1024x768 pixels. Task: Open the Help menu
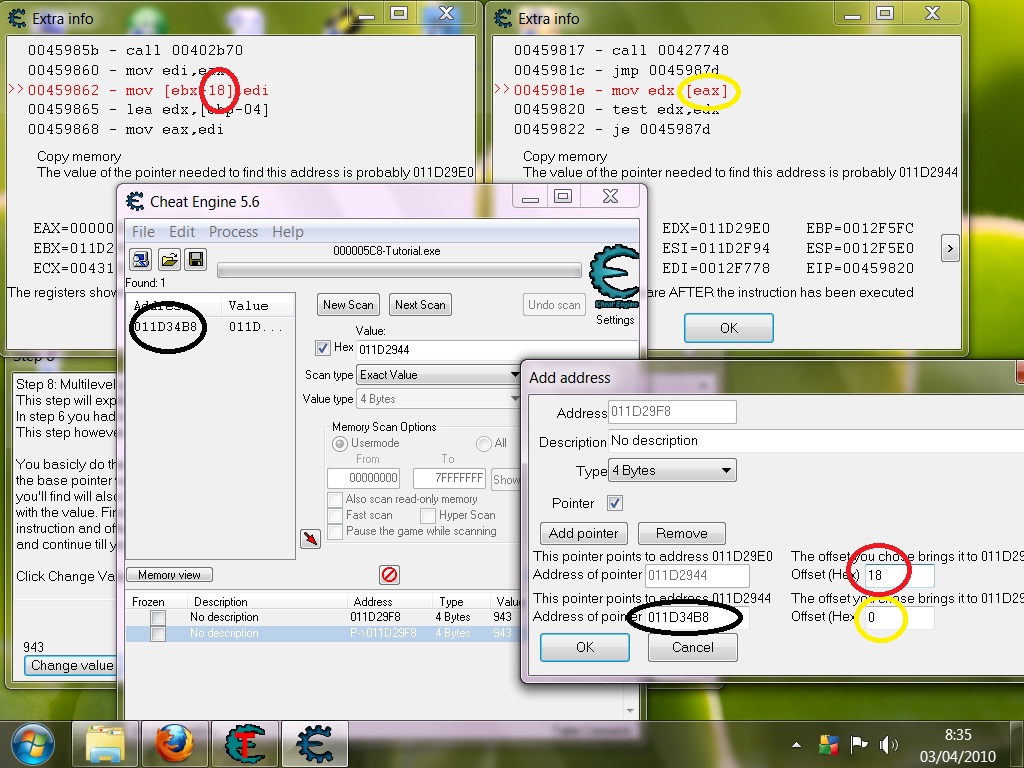(287, 232)
